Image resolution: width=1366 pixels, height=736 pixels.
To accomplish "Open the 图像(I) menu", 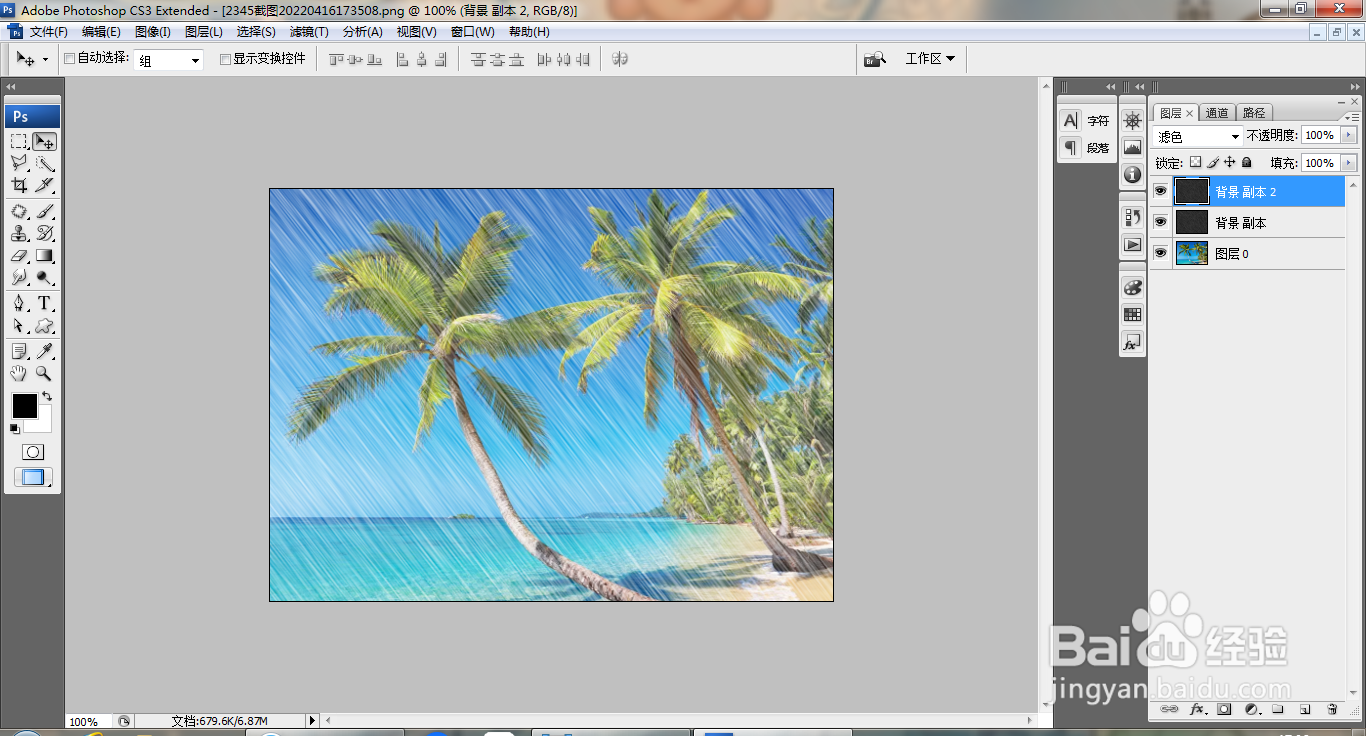I will tap(153, 32).
